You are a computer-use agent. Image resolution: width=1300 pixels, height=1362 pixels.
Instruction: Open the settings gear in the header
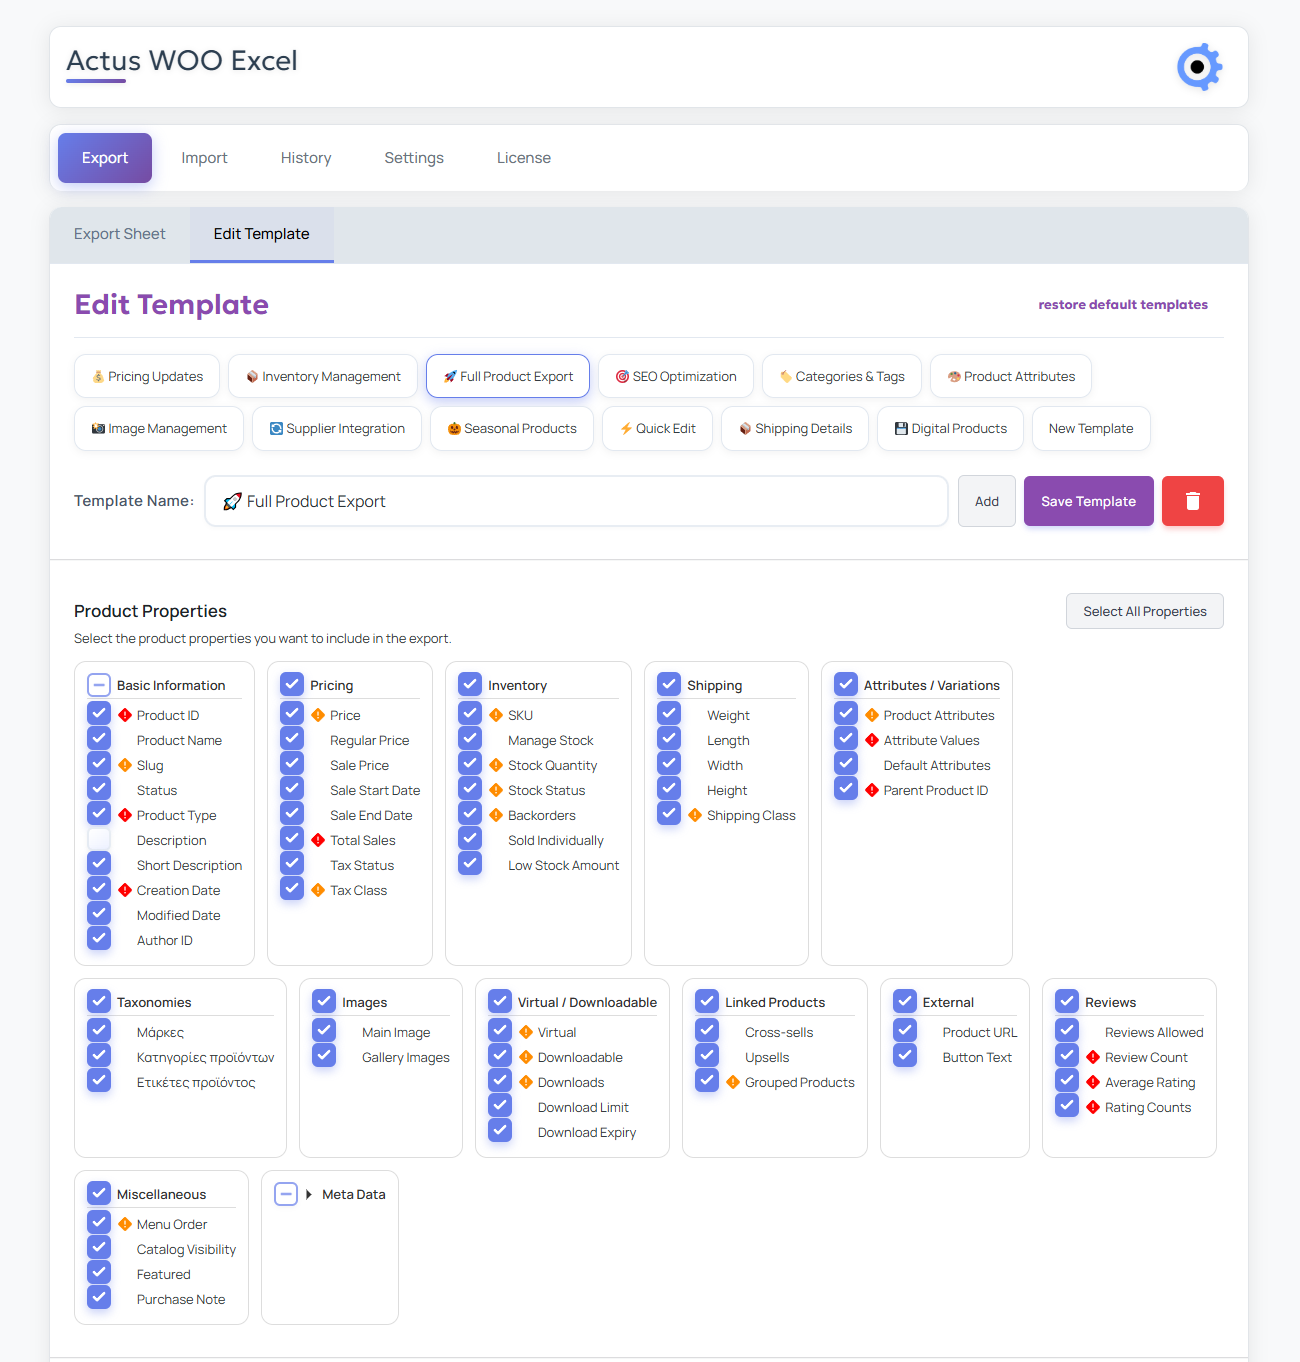tap(1199, 67)
